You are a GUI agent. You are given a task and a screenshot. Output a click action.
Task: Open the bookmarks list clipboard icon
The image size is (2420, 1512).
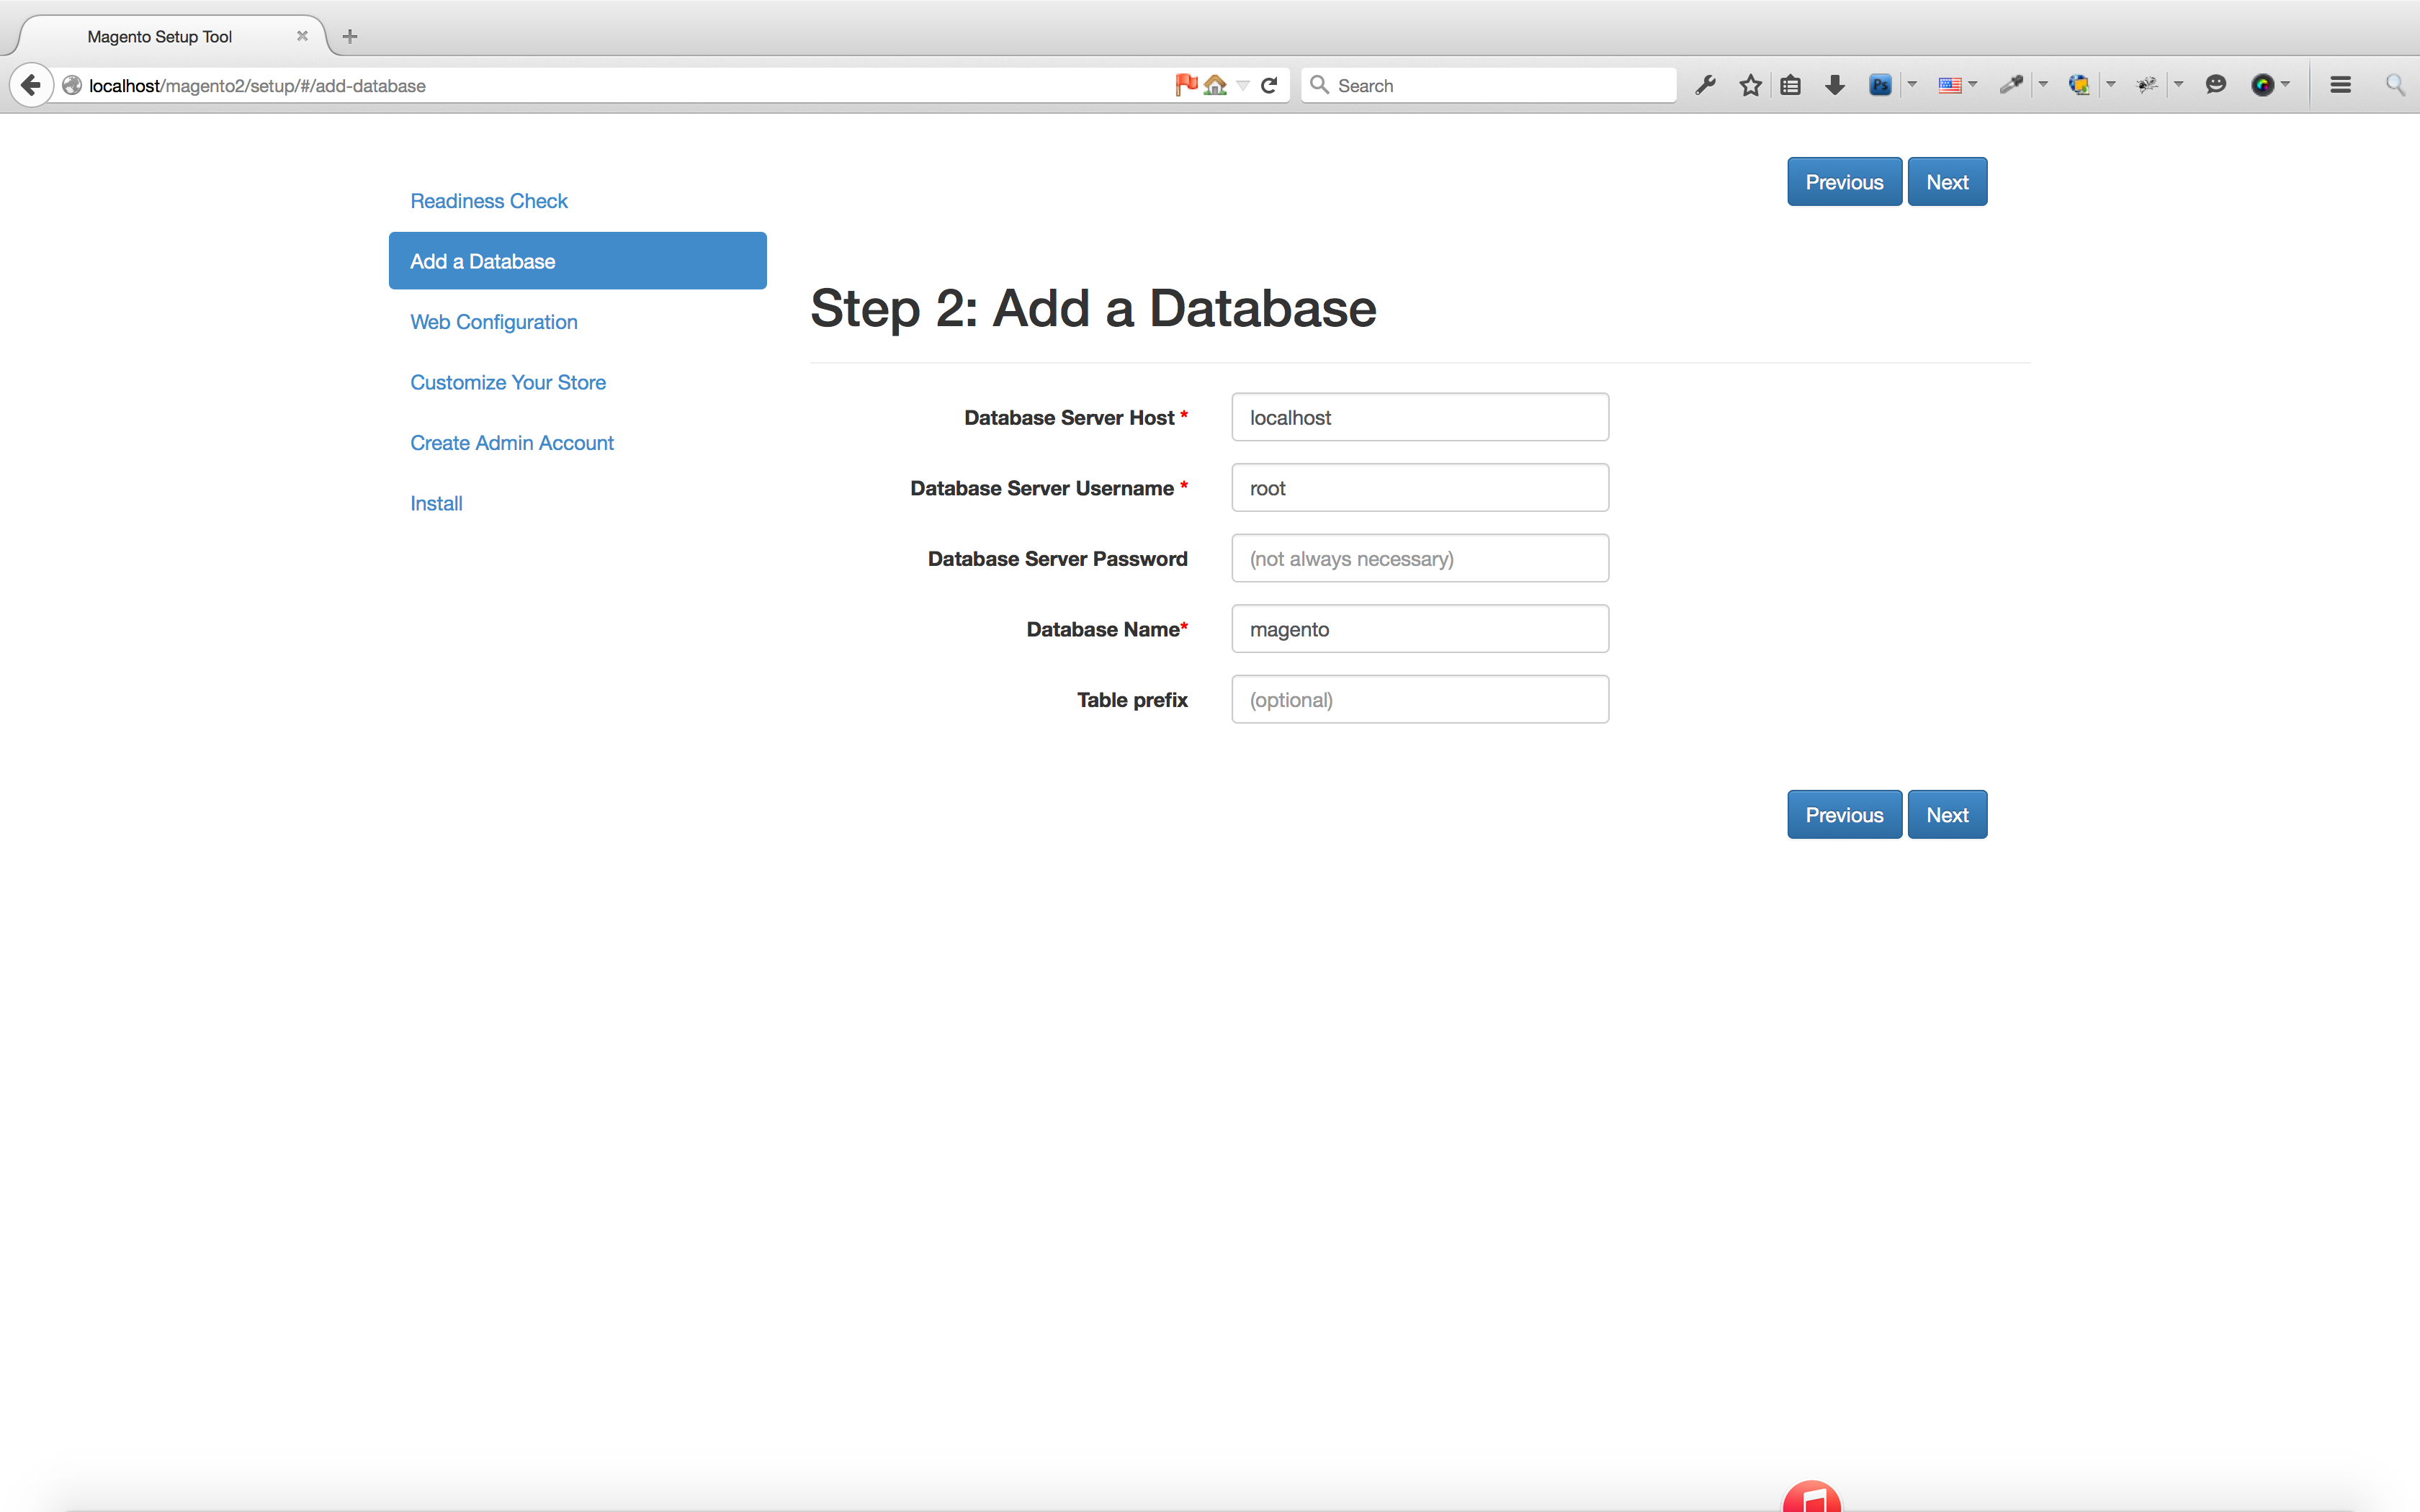point(1790,85)
